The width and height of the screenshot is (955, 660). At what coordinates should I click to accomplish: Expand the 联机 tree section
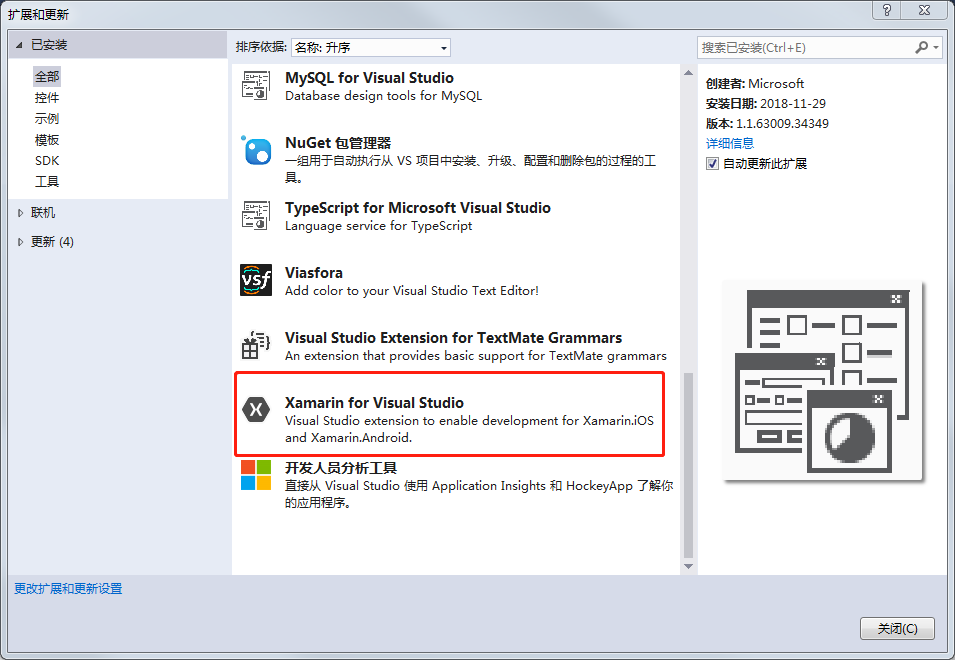[44, 212]
